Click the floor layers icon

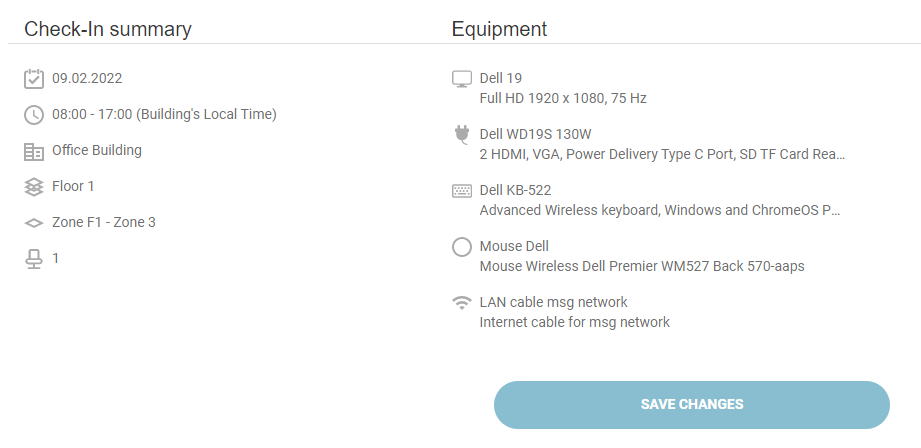34,187
